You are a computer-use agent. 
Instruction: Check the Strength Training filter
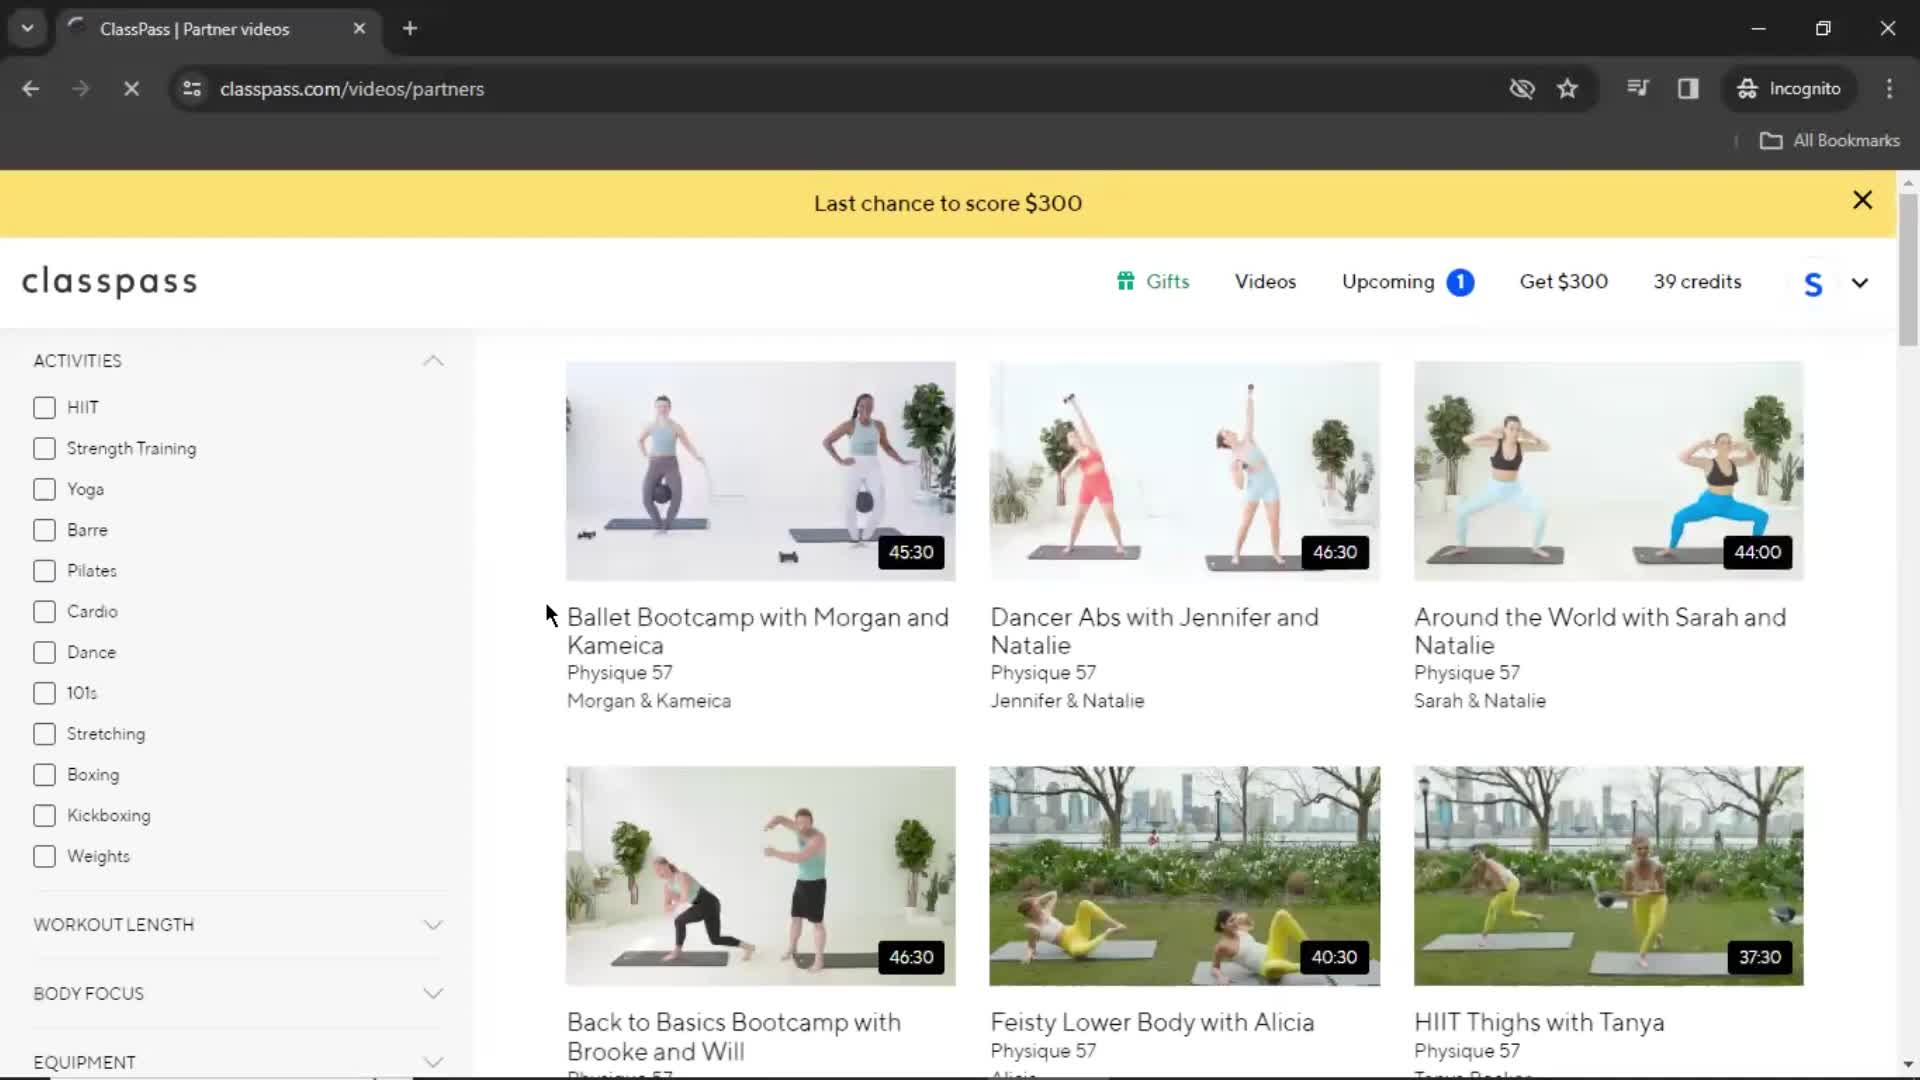click(x=44, y=449)
